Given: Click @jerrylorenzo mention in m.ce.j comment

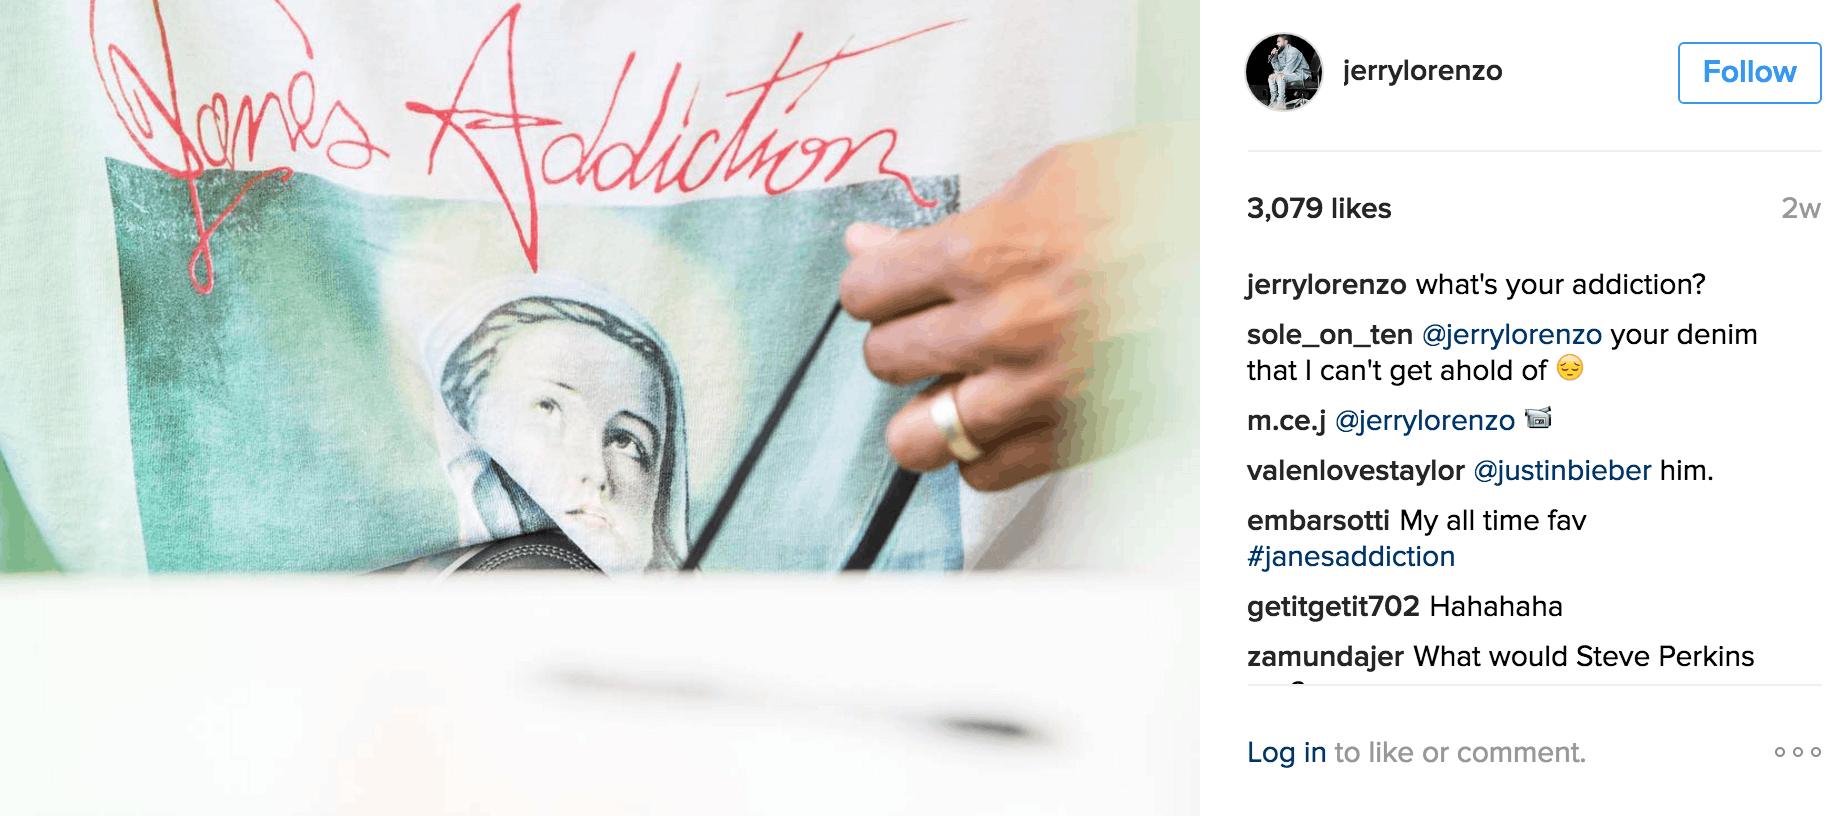Looking at the screenshot, I should (x=1425, y=420).
